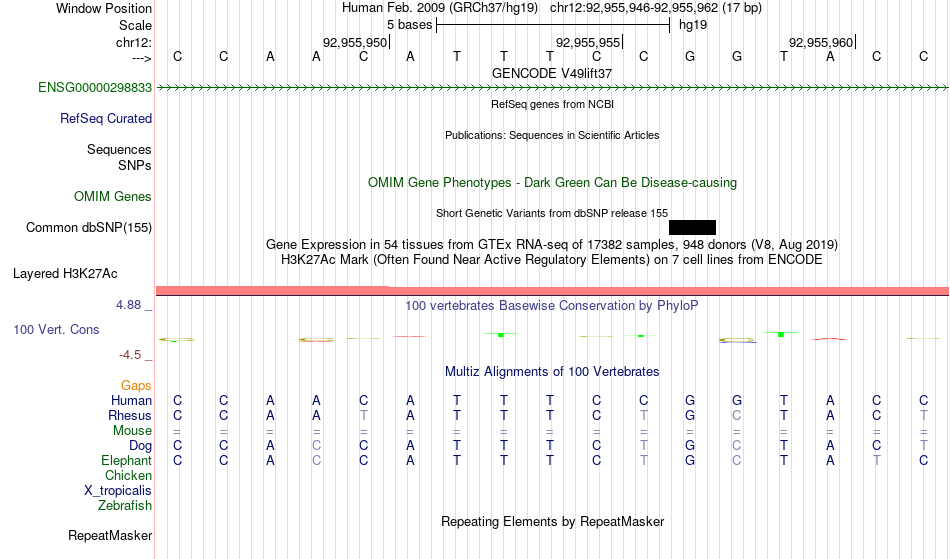
Task: Click the Sequences track label
Action: tap(119, 150)
